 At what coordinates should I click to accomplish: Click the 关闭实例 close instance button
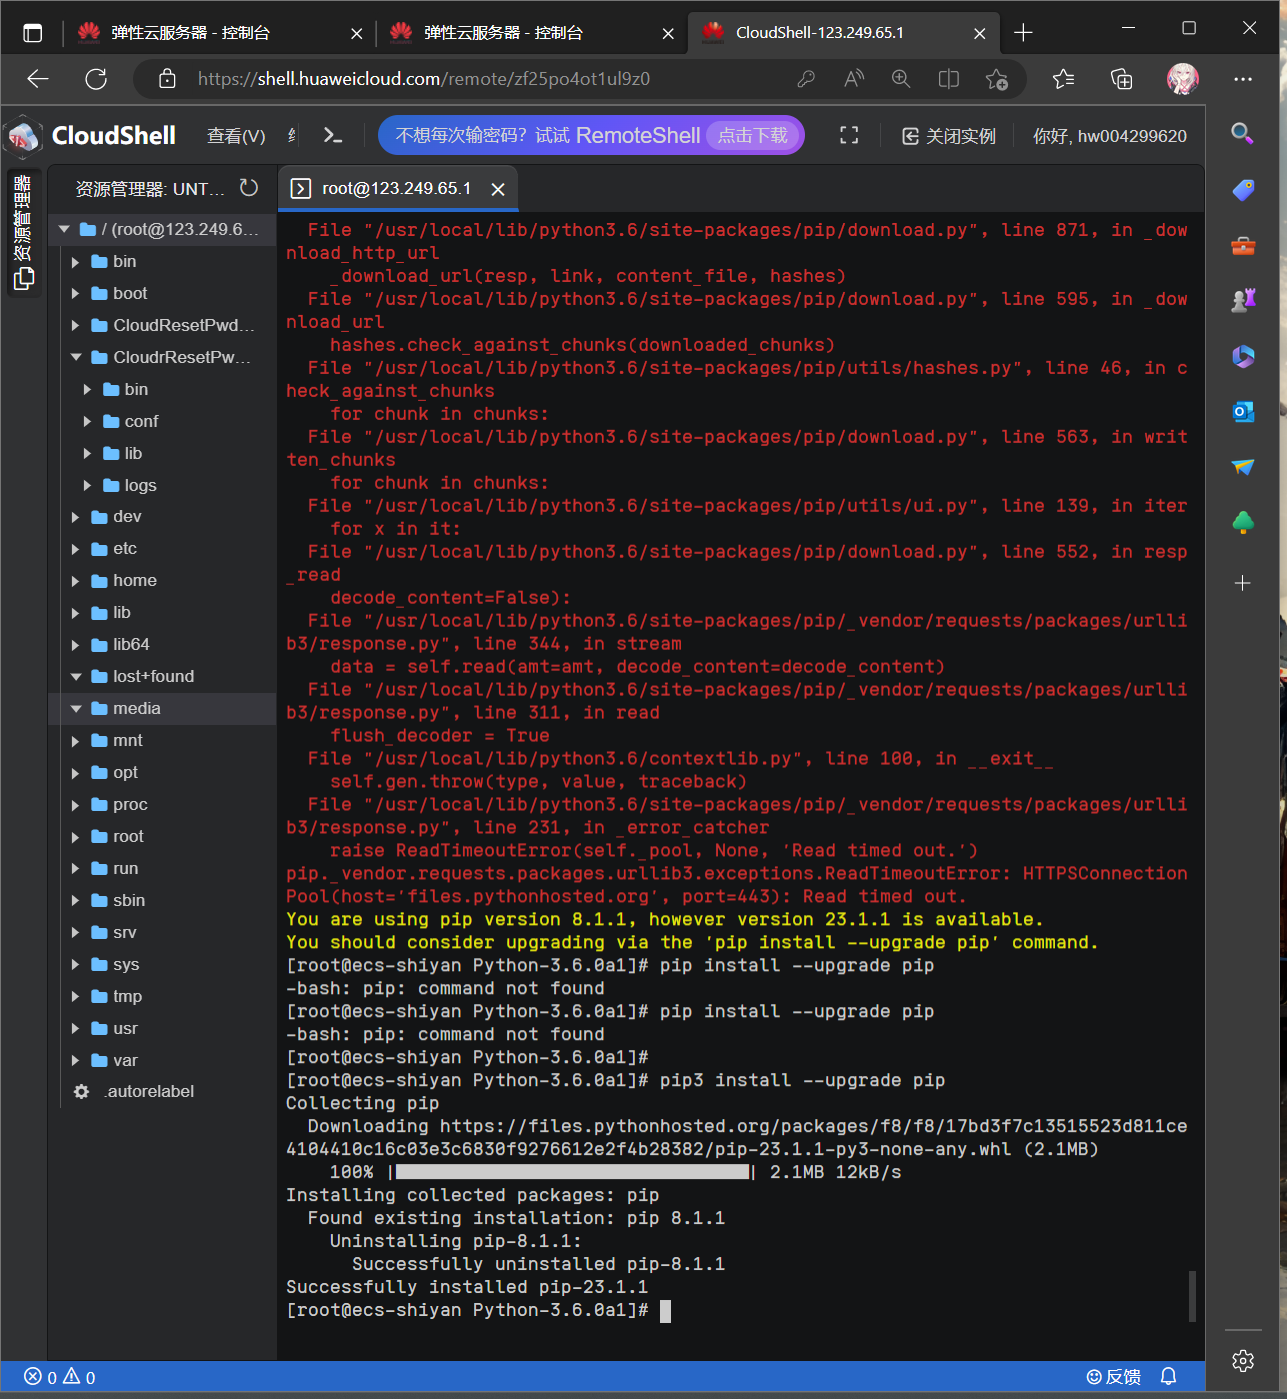949,136
